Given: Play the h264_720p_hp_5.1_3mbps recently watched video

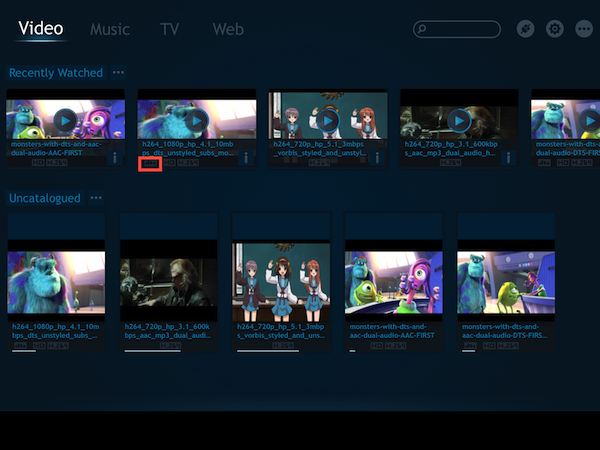Looking at the screenshot, I should 328,121.
